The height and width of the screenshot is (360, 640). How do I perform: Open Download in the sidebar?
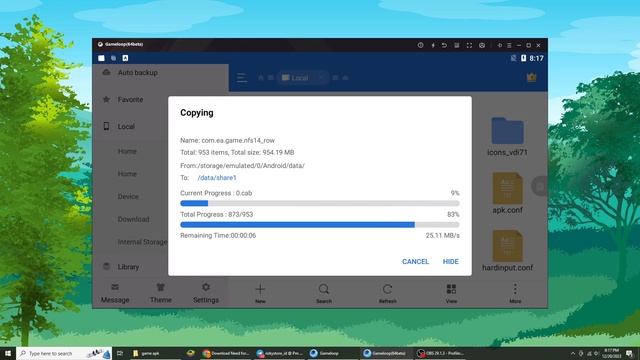[133, 219]
